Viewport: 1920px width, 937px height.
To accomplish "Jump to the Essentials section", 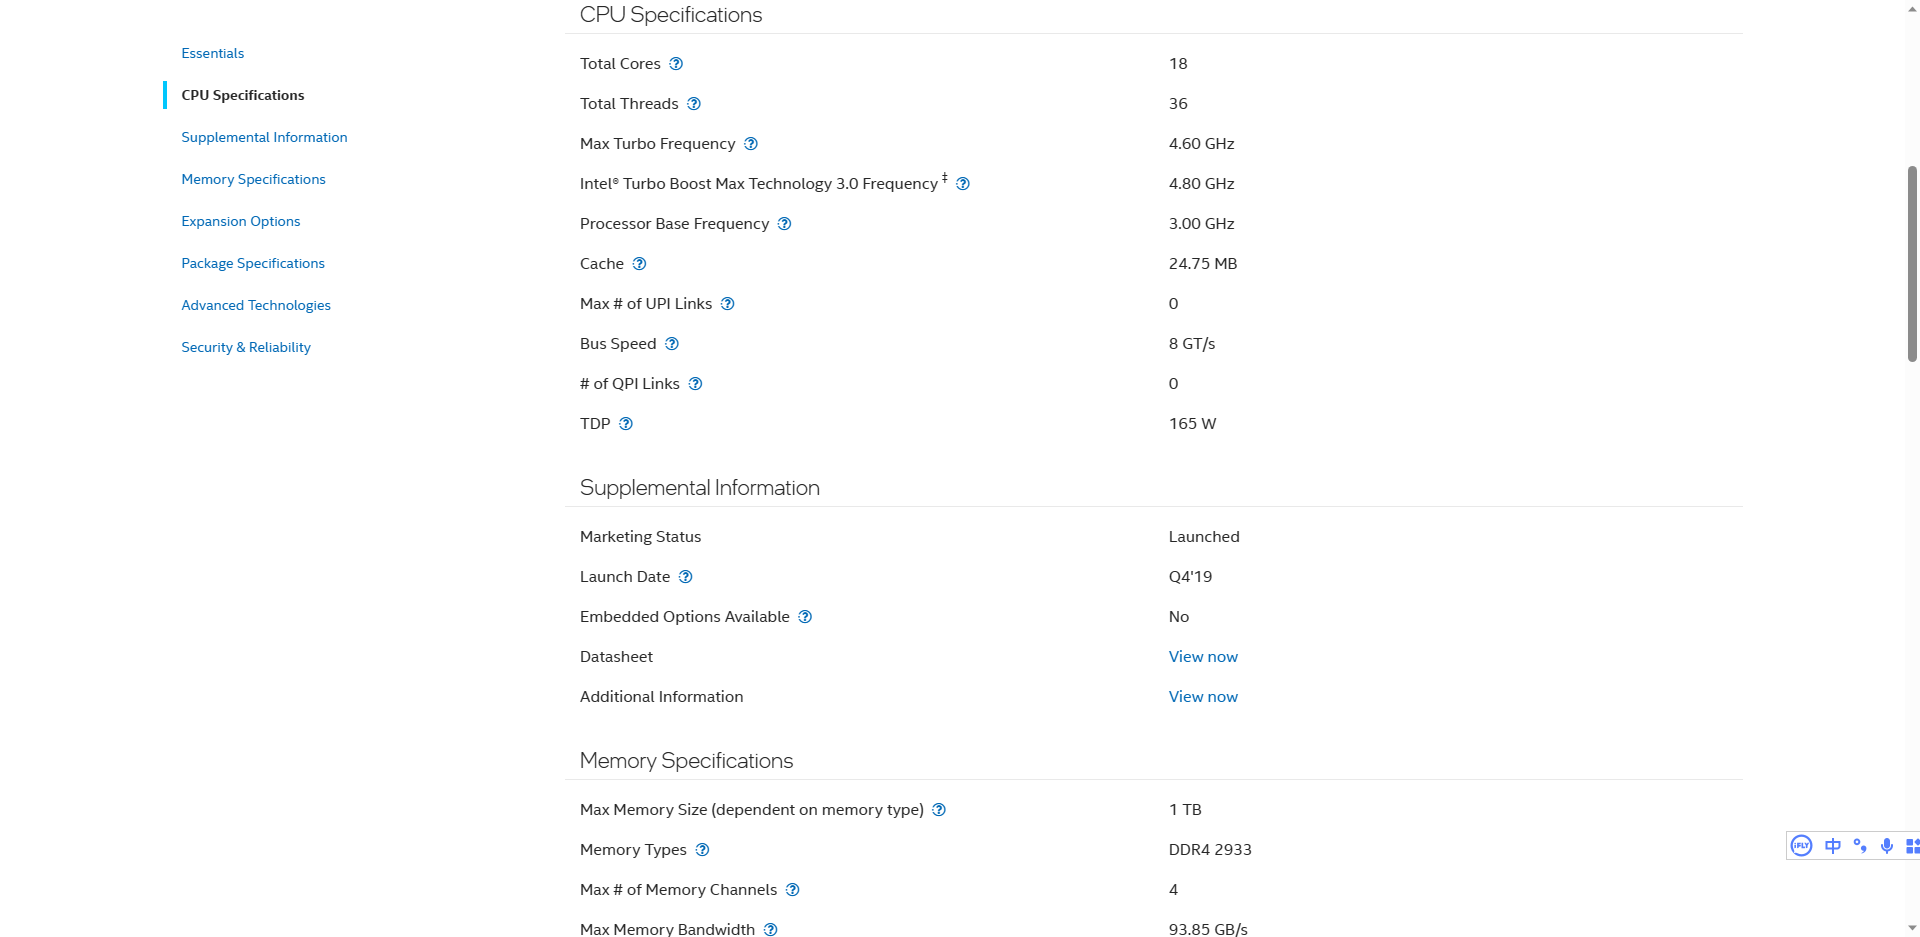I will (212, 53).
